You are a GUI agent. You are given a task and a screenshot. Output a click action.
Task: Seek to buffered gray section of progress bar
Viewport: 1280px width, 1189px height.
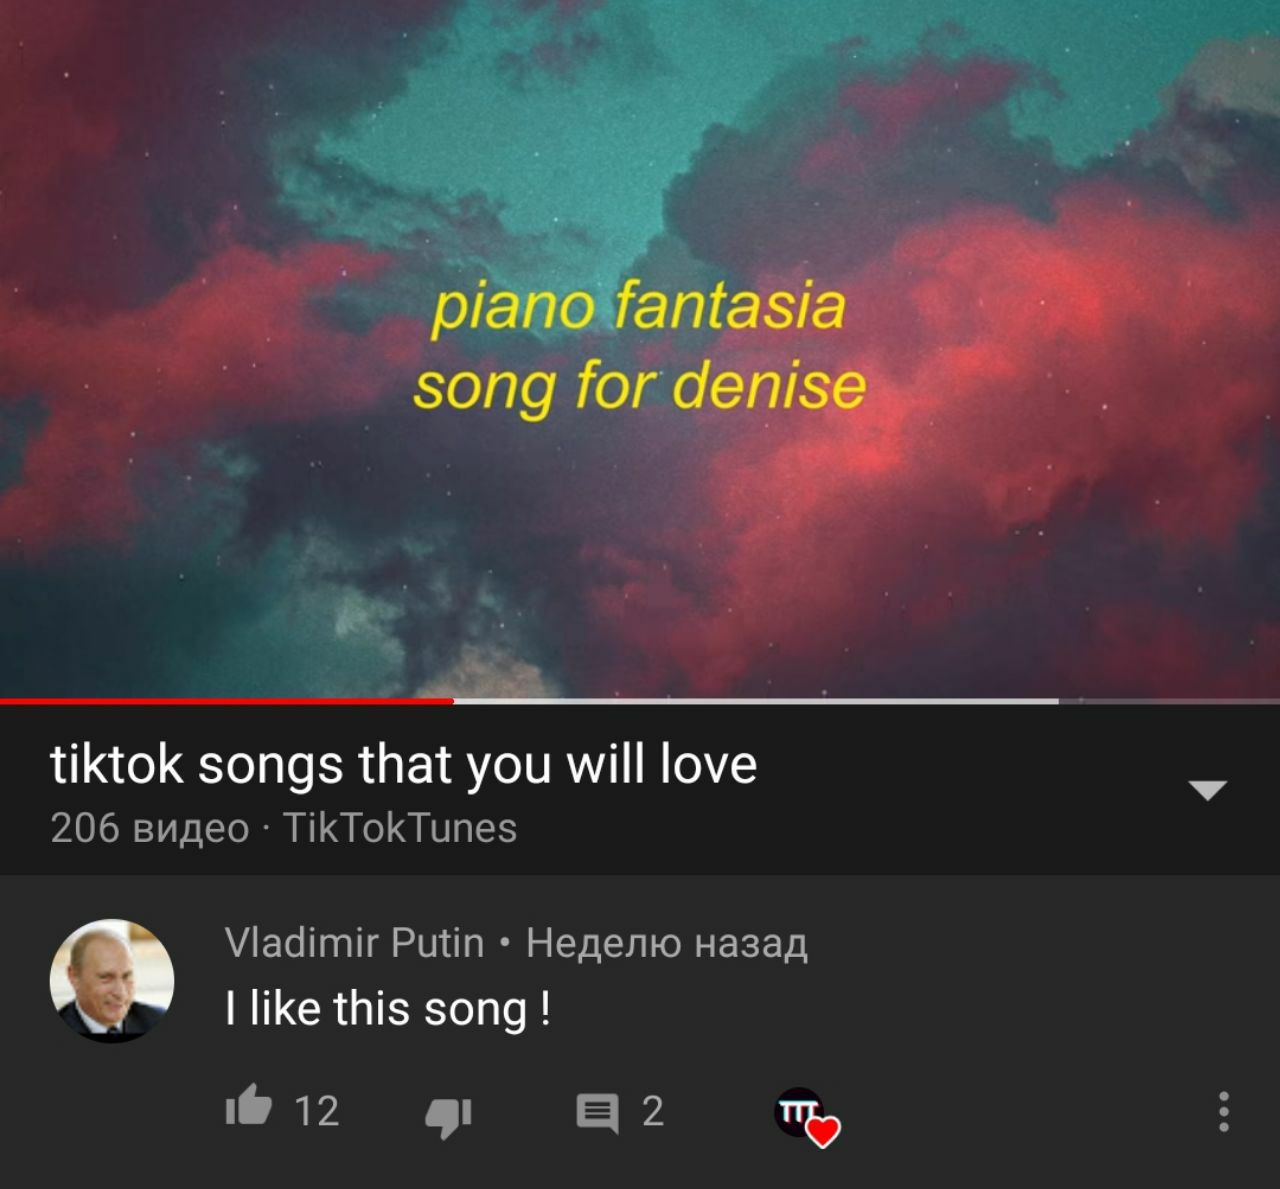pyautogui.click(x=756, y=701)
